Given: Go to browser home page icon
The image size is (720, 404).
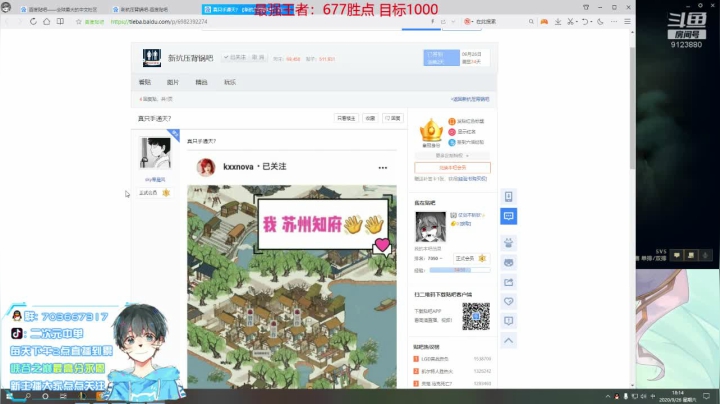Looking at the screenshot, I should [46, 22].
